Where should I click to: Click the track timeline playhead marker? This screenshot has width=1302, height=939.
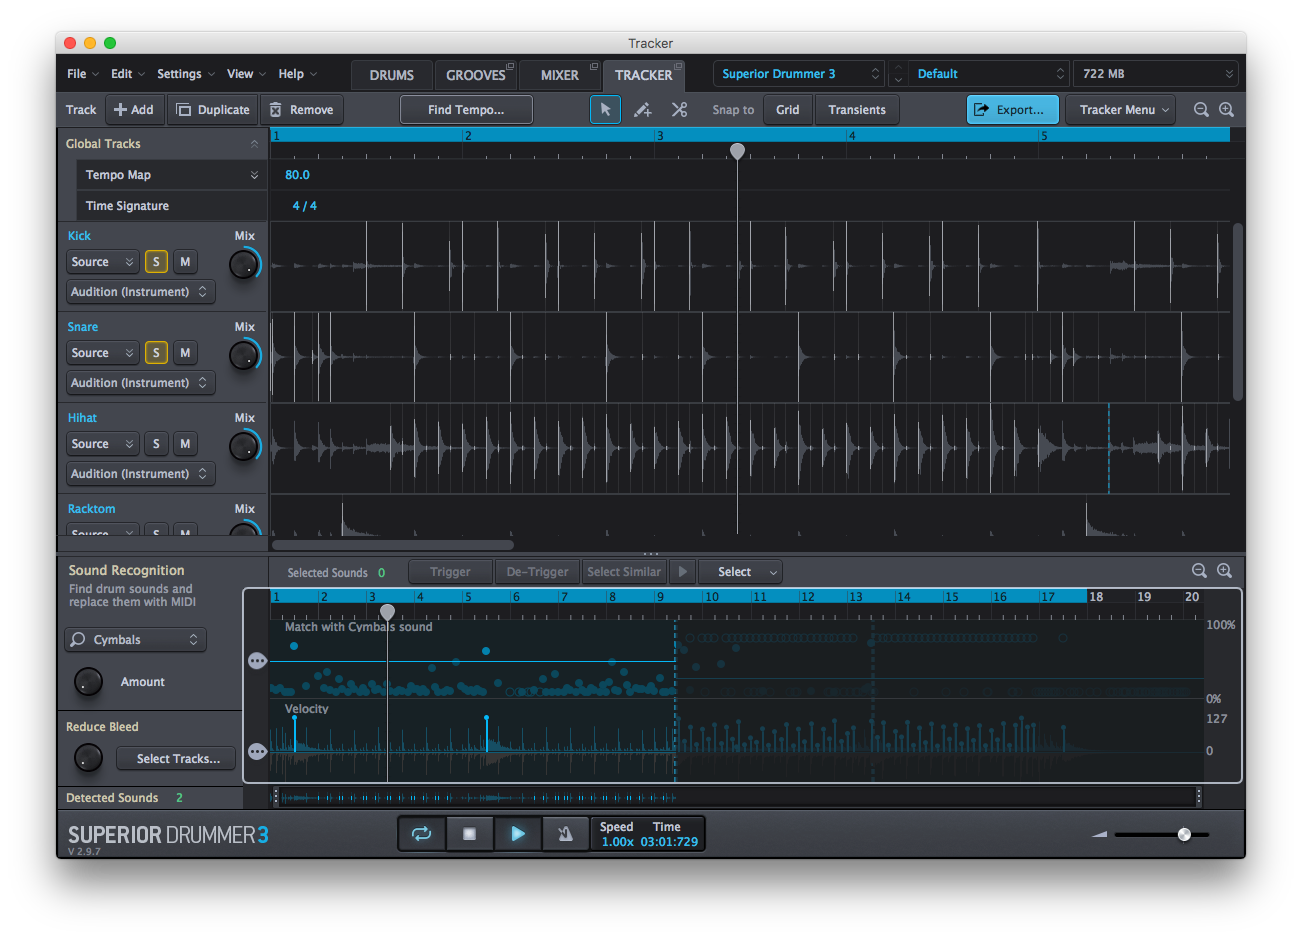tap(737, 151)
